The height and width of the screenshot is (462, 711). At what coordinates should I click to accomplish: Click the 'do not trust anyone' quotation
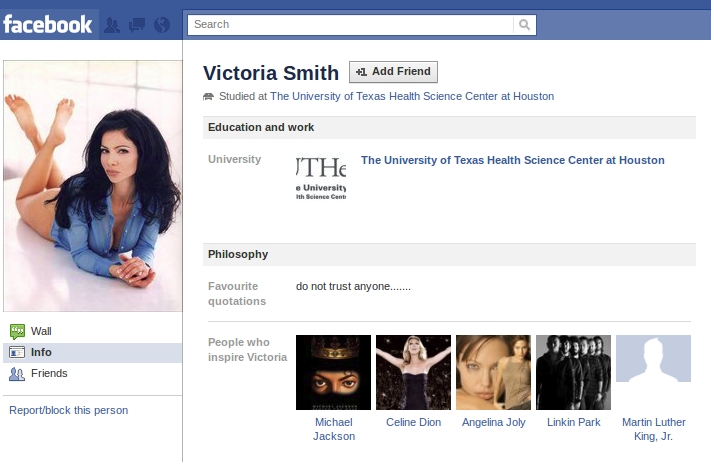click(x=353, y=287)
